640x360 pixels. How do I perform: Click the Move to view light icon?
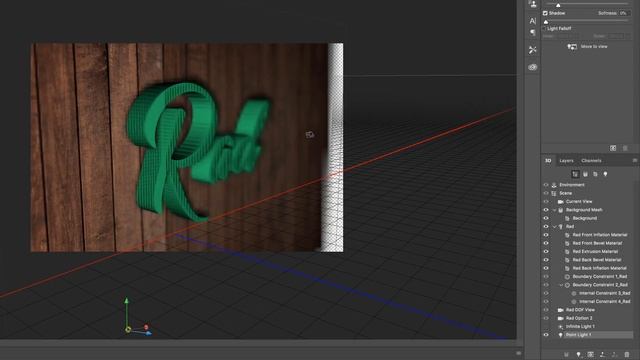click(572, 47)
